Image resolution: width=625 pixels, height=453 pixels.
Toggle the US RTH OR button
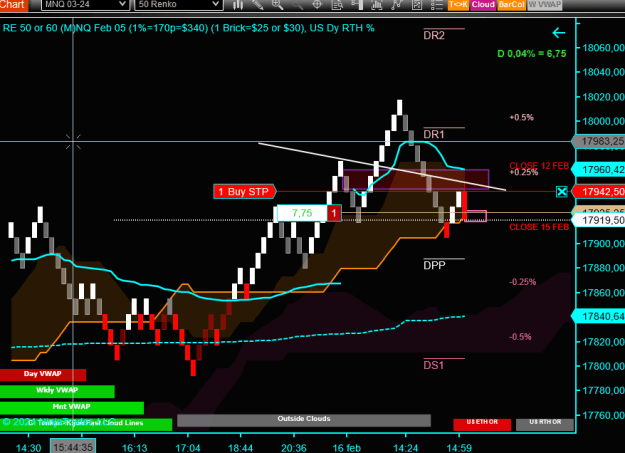click(x=545, y=424)
